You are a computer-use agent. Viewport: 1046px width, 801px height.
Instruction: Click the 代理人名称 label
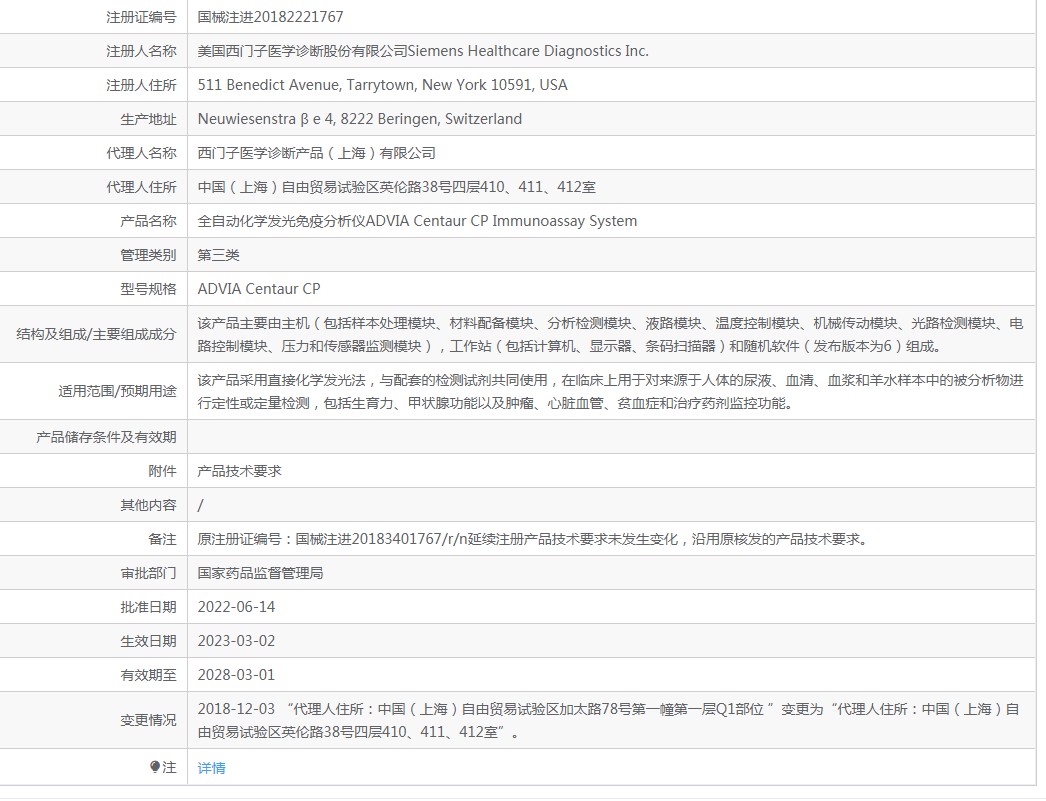(141, 153)
